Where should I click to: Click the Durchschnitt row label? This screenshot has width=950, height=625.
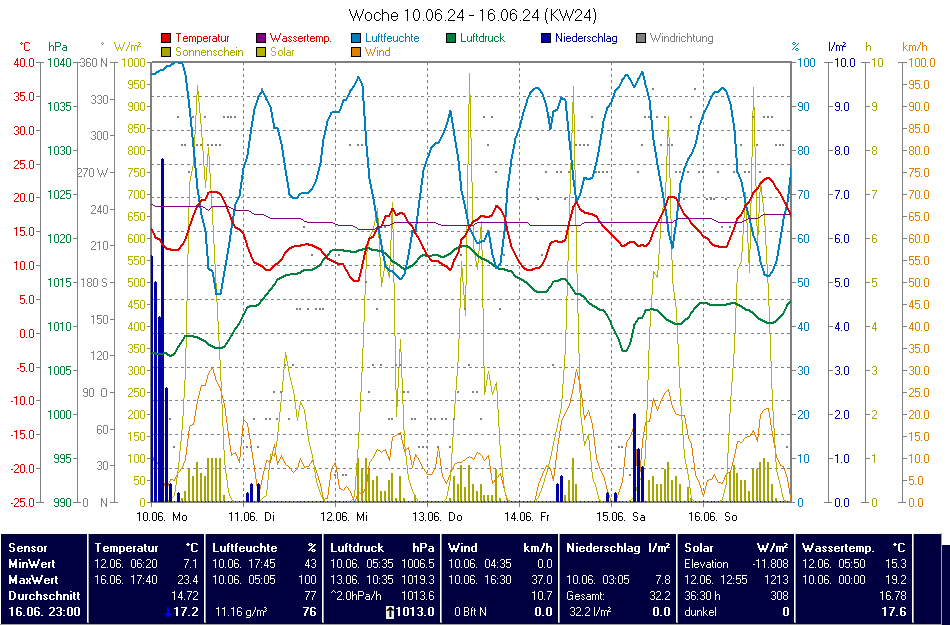pyautogui.click(x=44, y=596)
